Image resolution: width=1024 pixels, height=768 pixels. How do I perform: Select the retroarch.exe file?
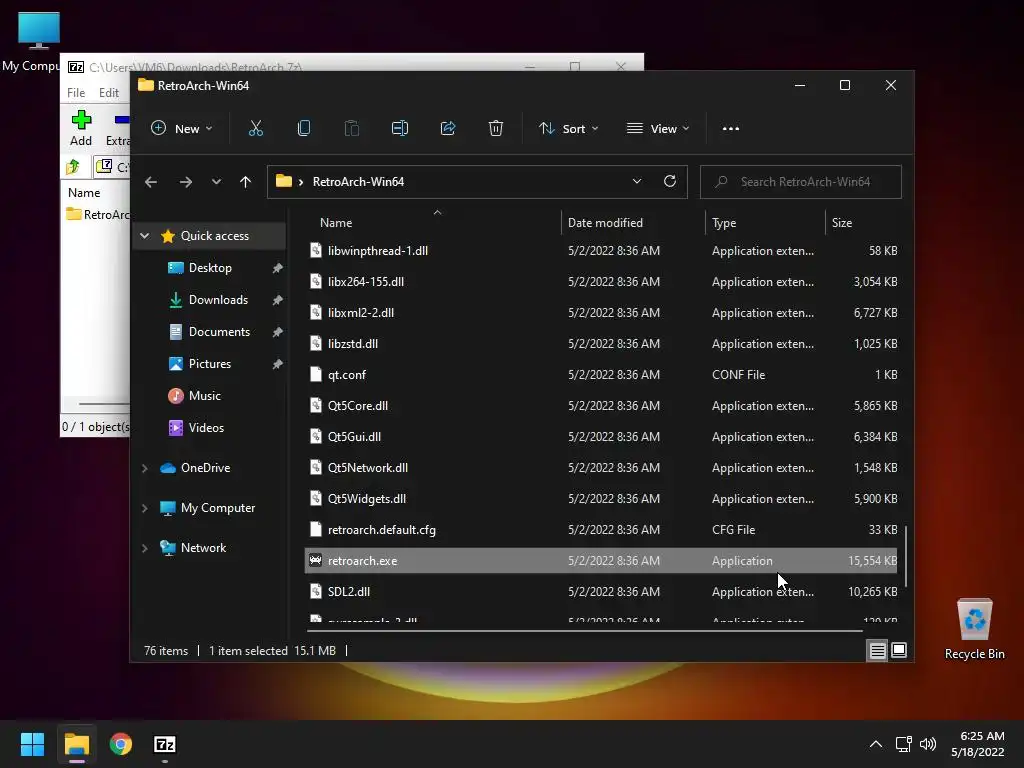click(x=601, y=560)
